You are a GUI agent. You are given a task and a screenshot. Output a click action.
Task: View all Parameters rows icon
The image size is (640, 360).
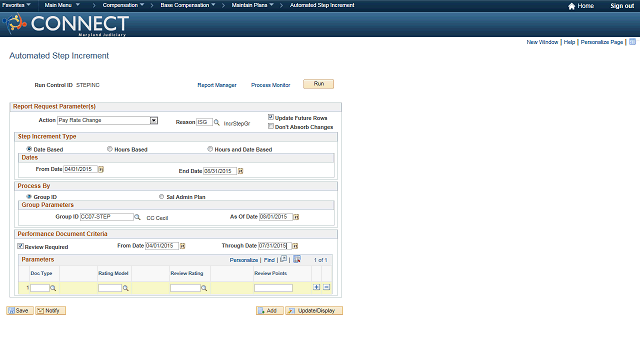[x=284, y=259]
